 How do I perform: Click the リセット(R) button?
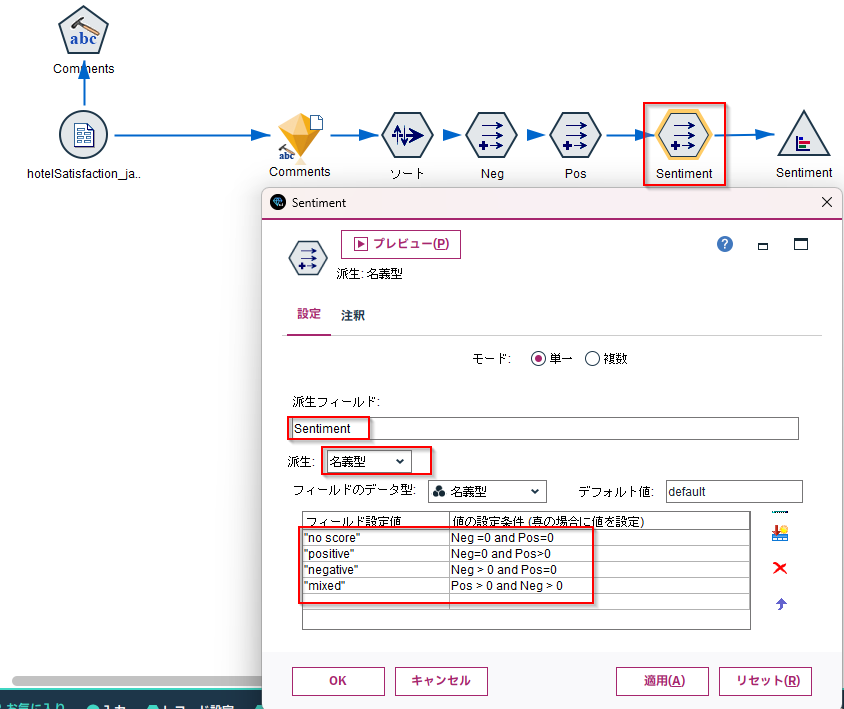point(765,681)
